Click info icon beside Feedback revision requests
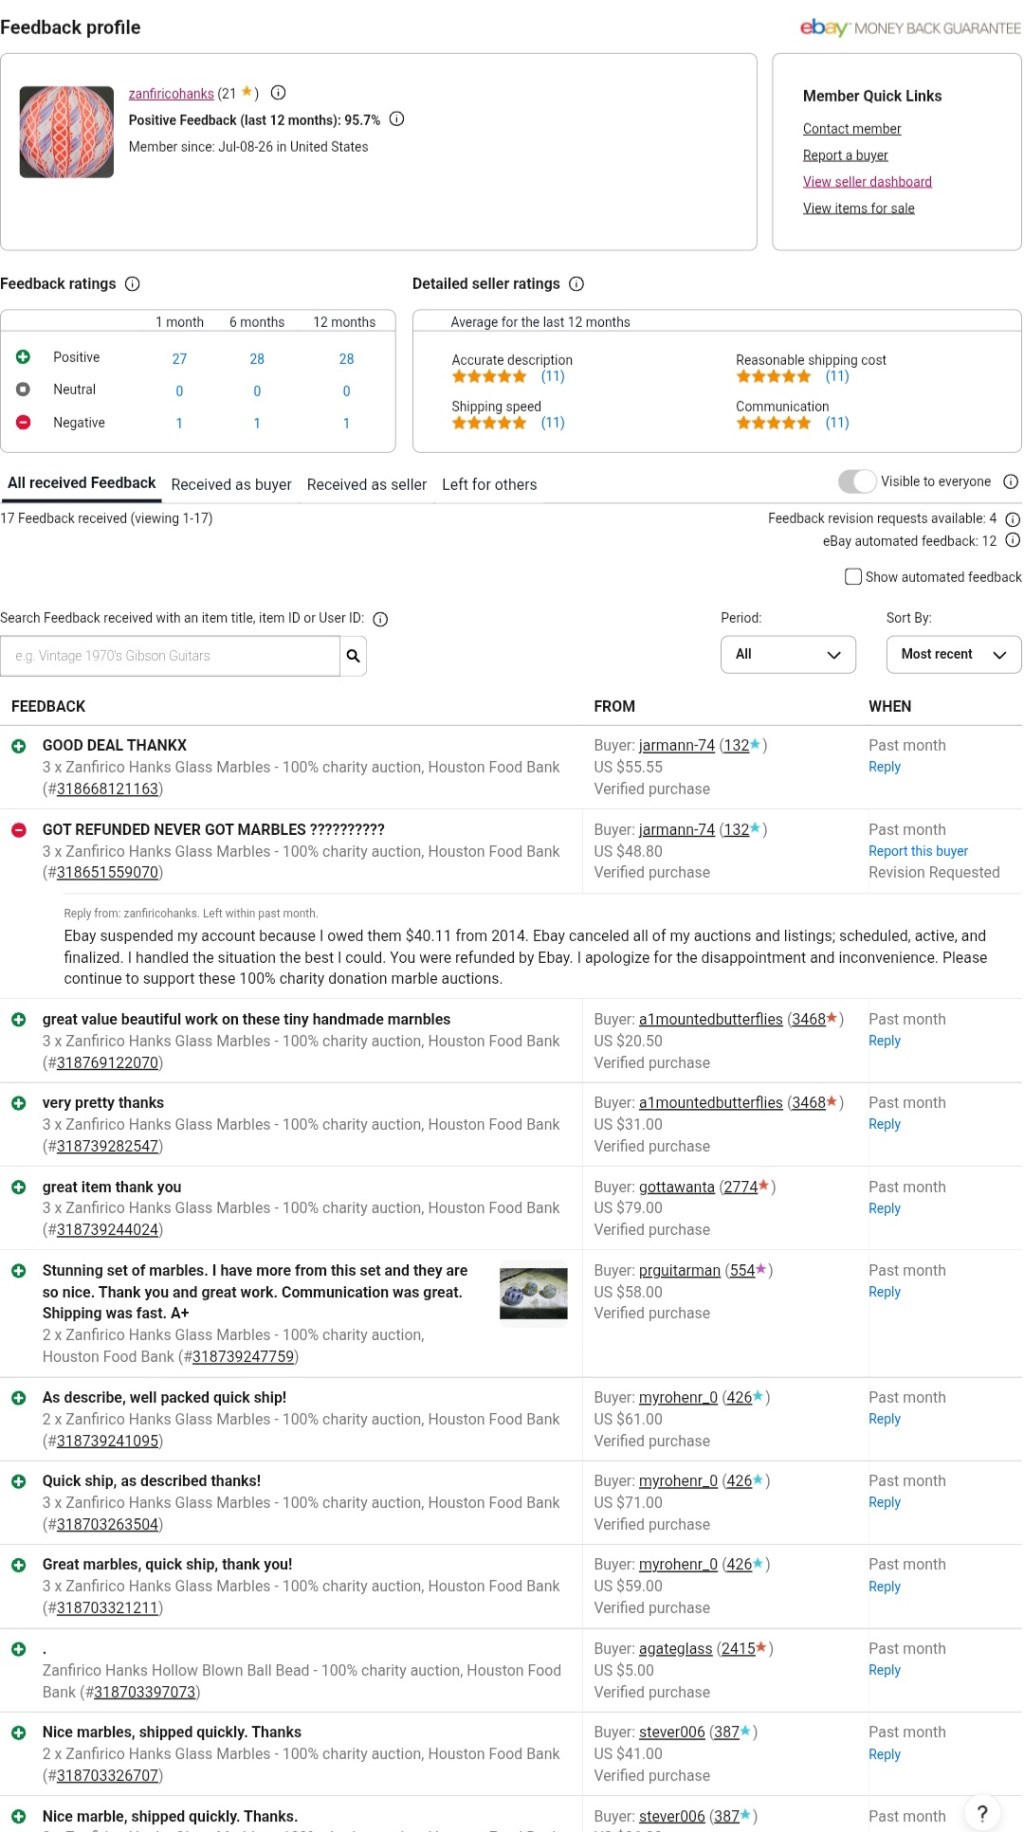 pos(1012,519)
